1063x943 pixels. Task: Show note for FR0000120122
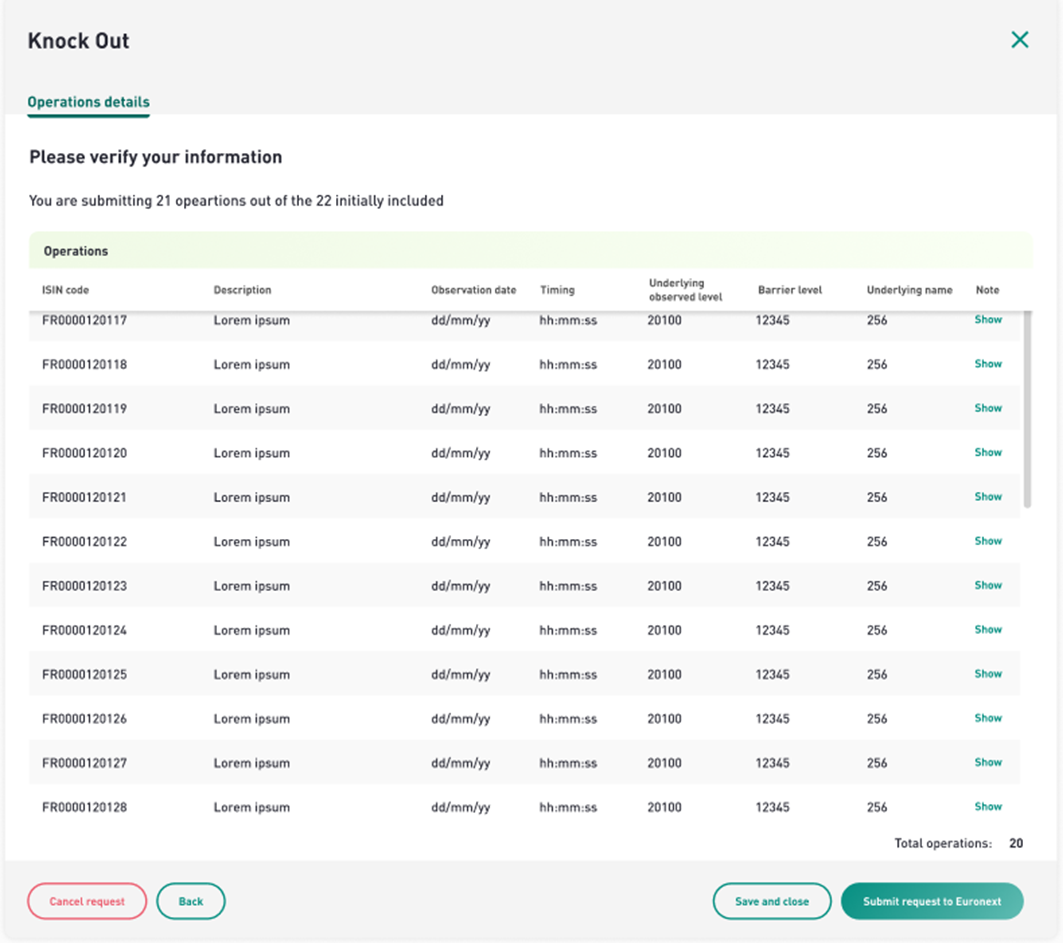coord(988,541)
